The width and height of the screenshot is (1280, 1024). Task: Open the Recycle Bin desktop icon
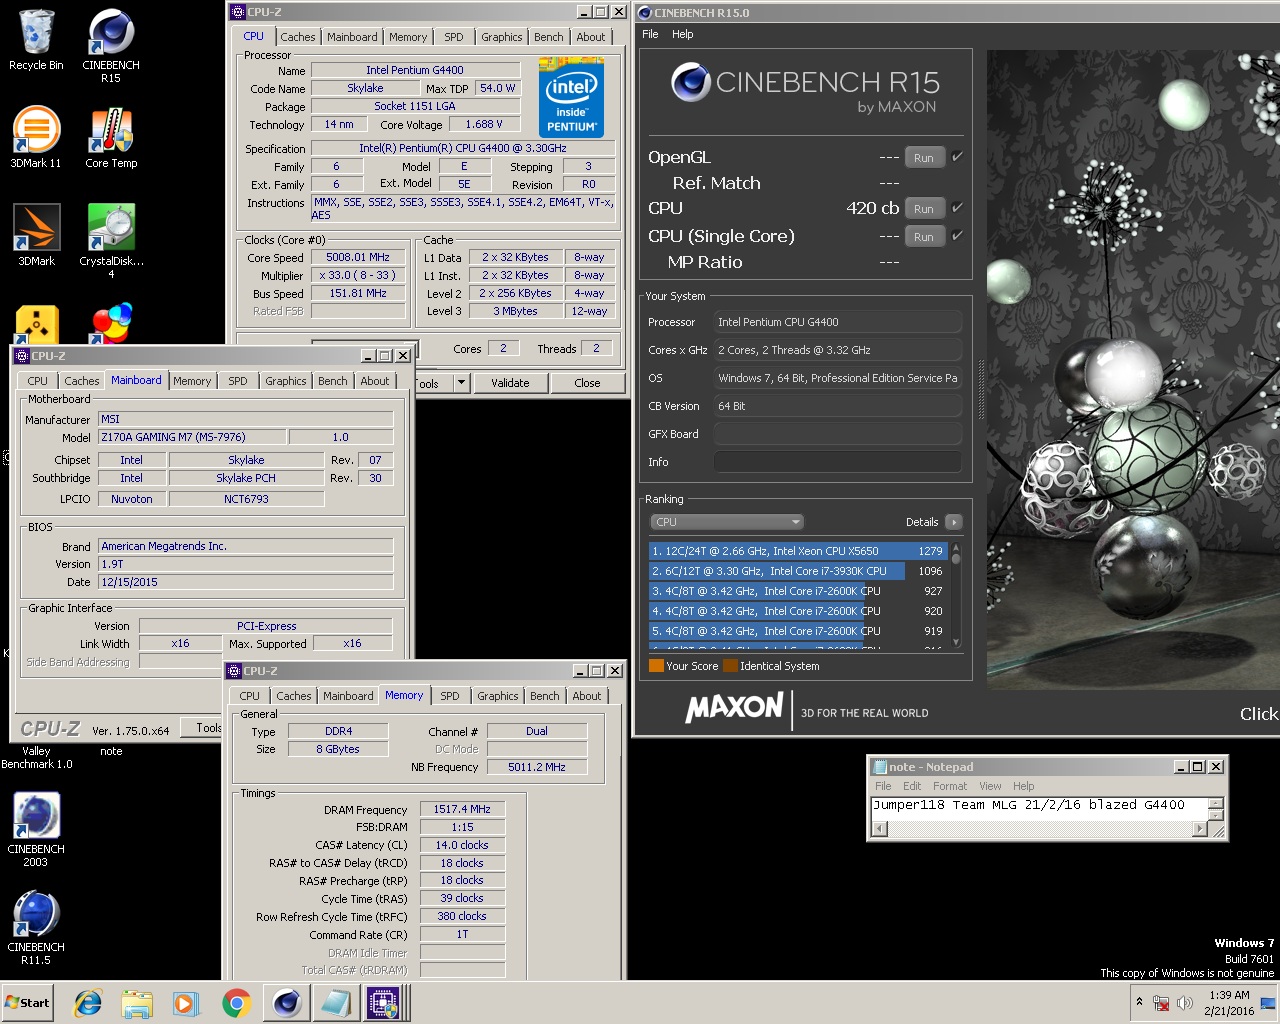36,40
